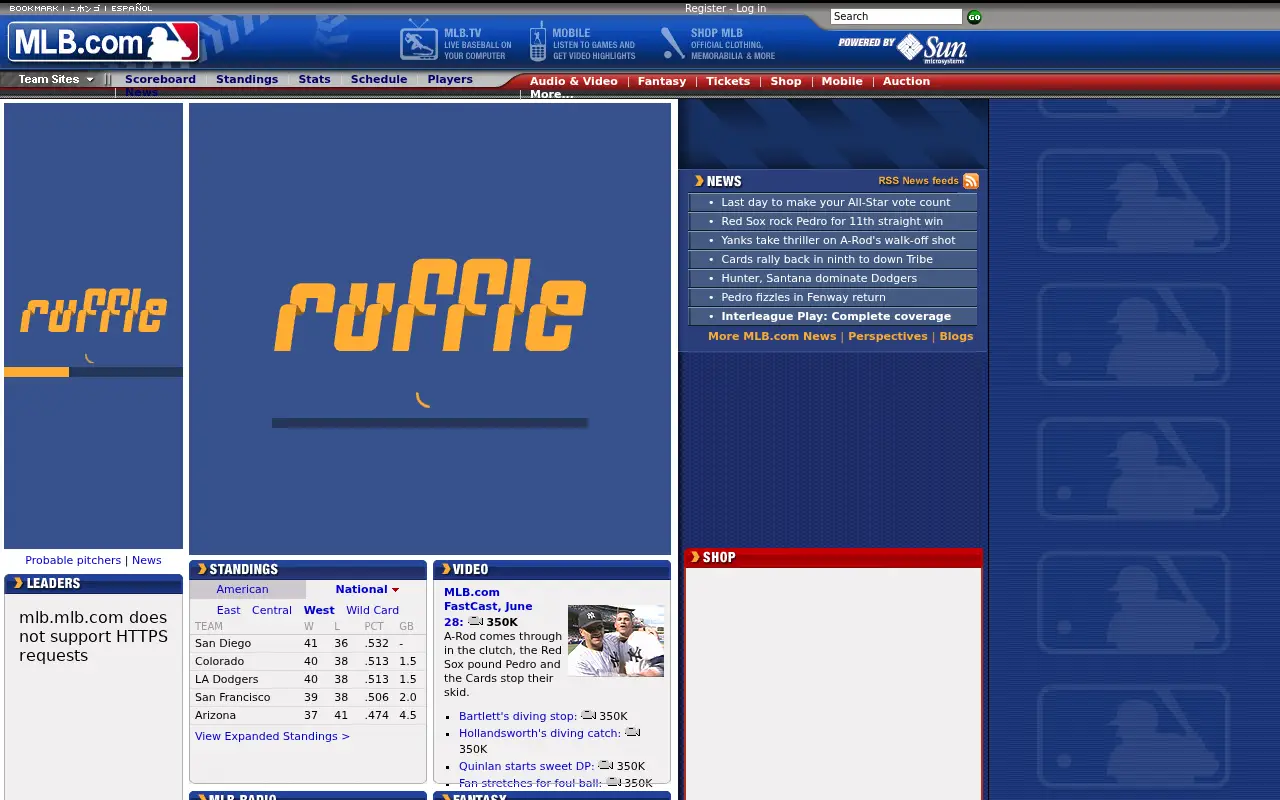Click the orange arrow in Leaders header
The image size is (1280, 800).
(18, 583)
